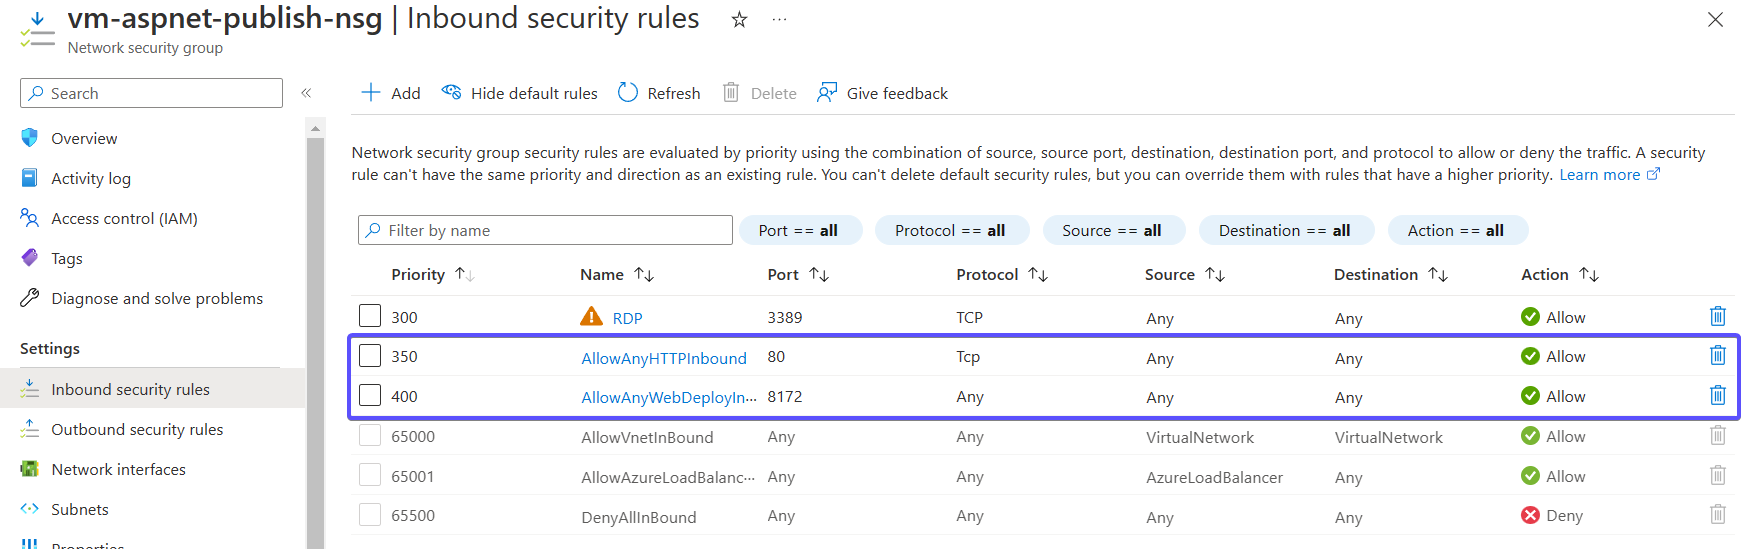The height and width of the screenshot is (549, 1759).
Task: Collapse the left sidebar with double-chevron
Action: (306, 93)
